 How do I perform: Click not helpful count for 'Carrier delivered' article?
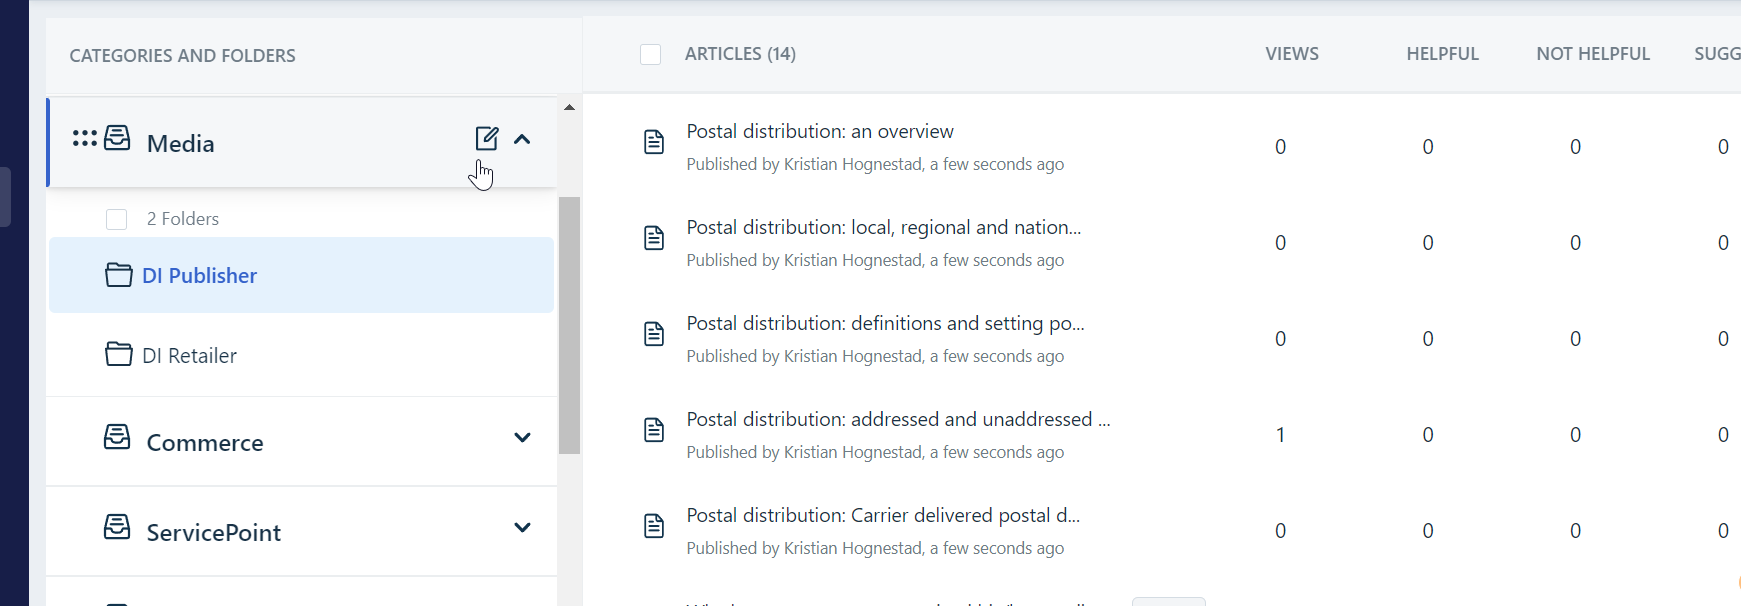tap(1576, 531)
